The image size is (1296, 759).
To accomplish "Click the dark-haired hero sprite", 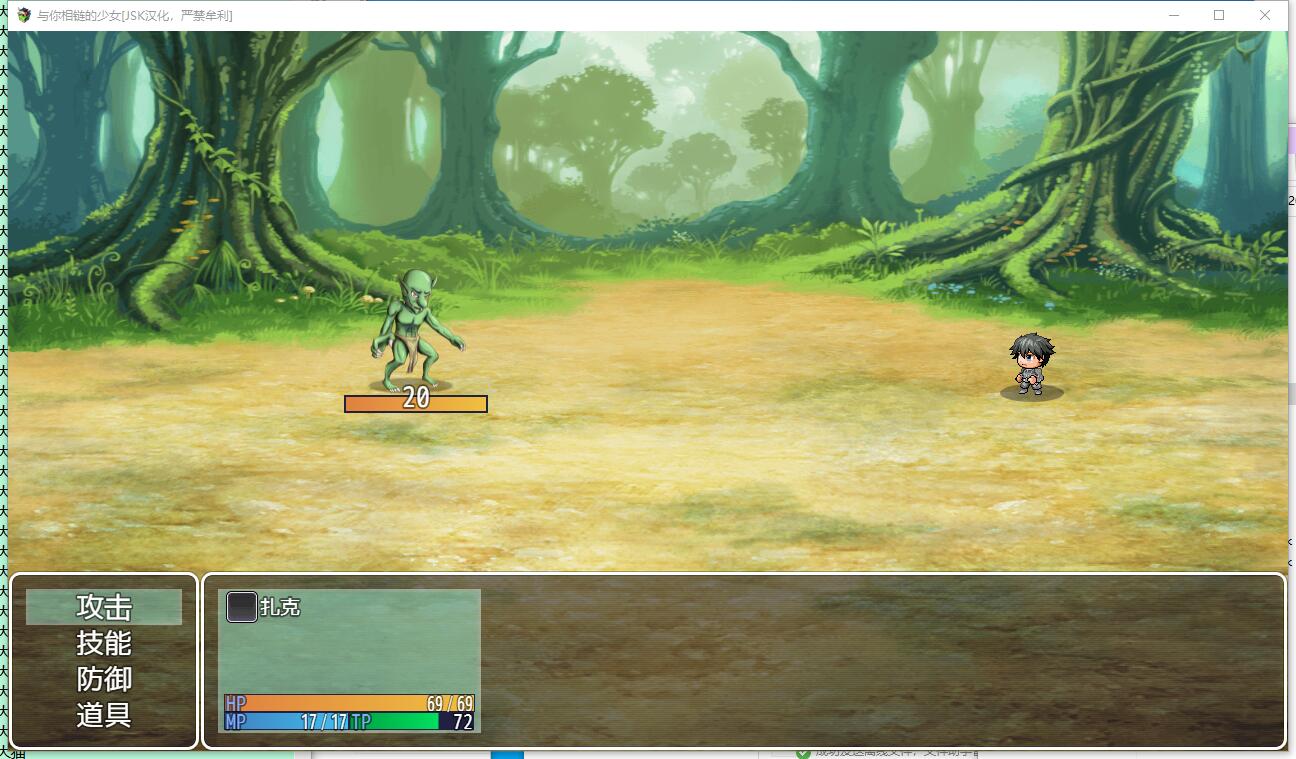I will (1031, 364).
